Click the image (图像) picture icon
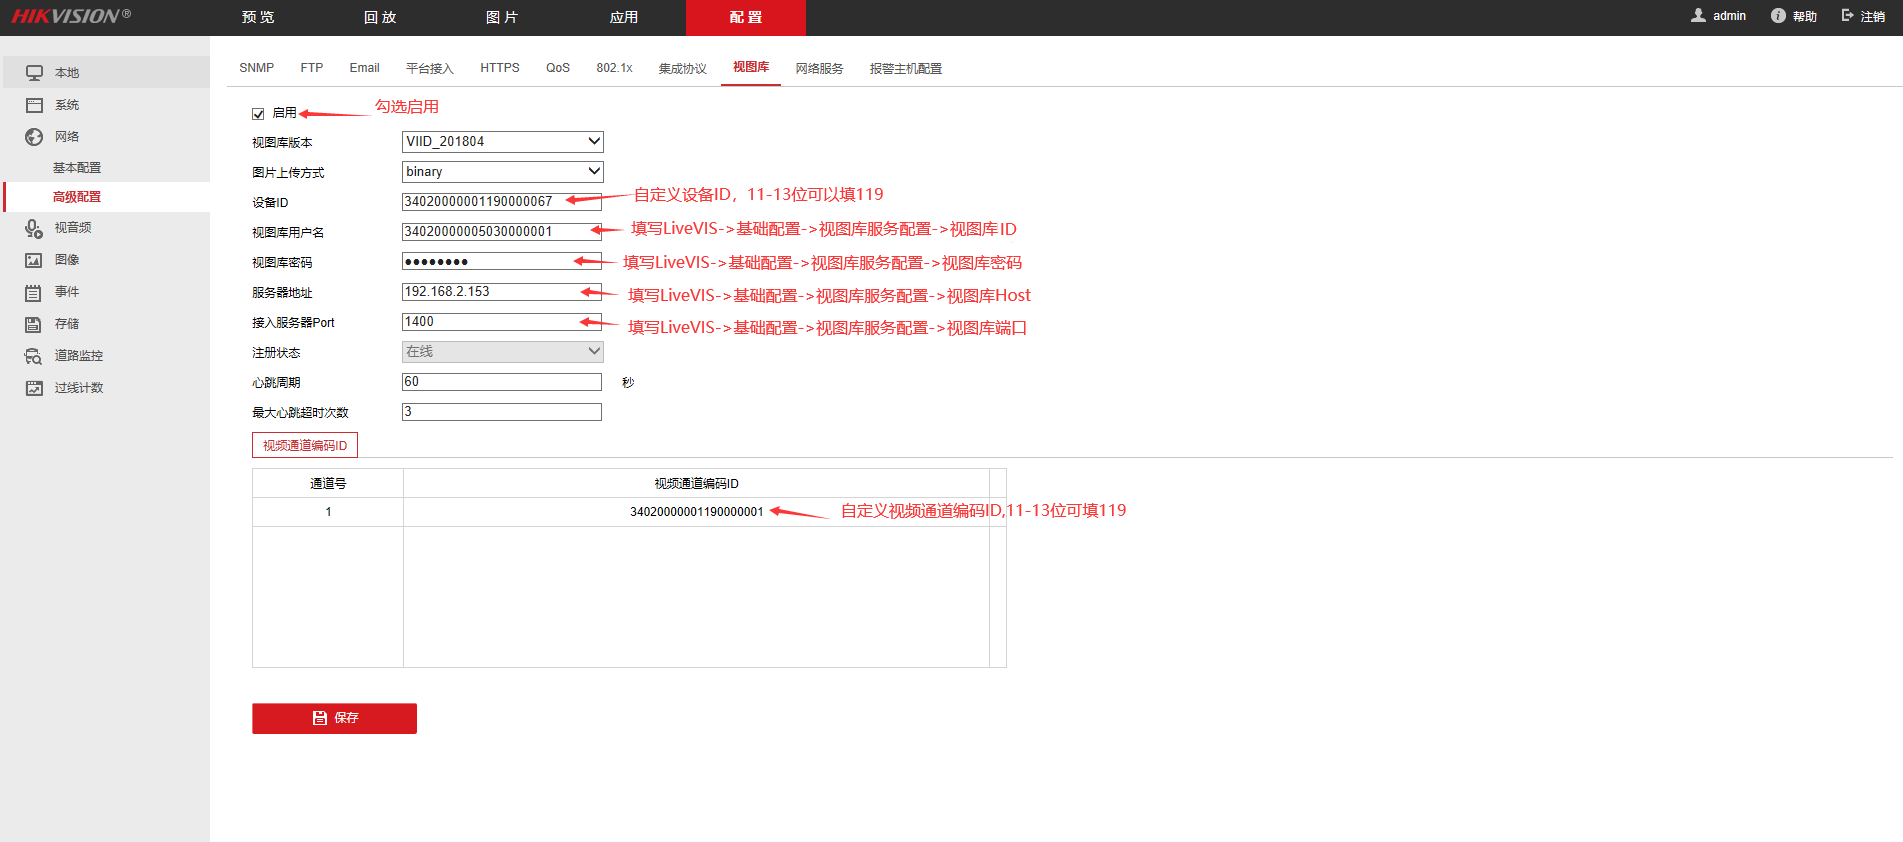The height and width of the screenshot is (842, 1903). [34, 260]
